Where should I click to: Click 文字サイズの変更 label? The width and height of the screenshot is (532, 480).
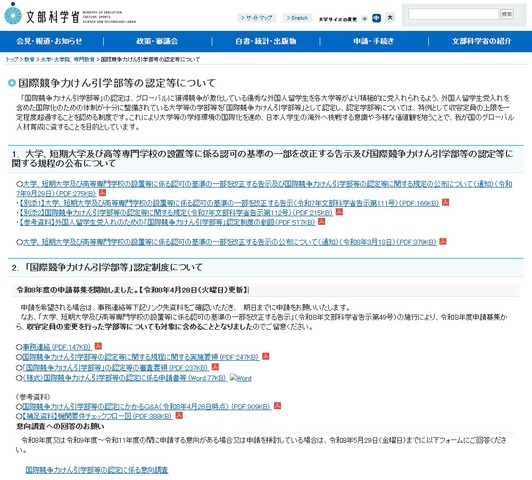[x=338, y=19]
